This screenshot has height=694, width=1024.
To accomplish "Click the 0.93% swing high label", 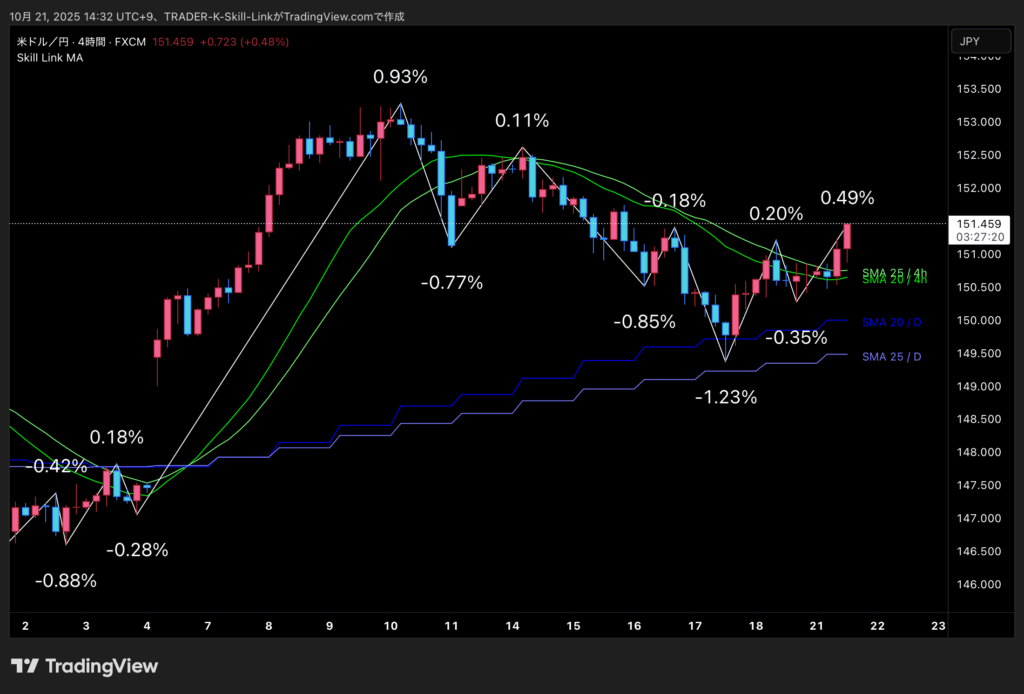I will point(400,77).
